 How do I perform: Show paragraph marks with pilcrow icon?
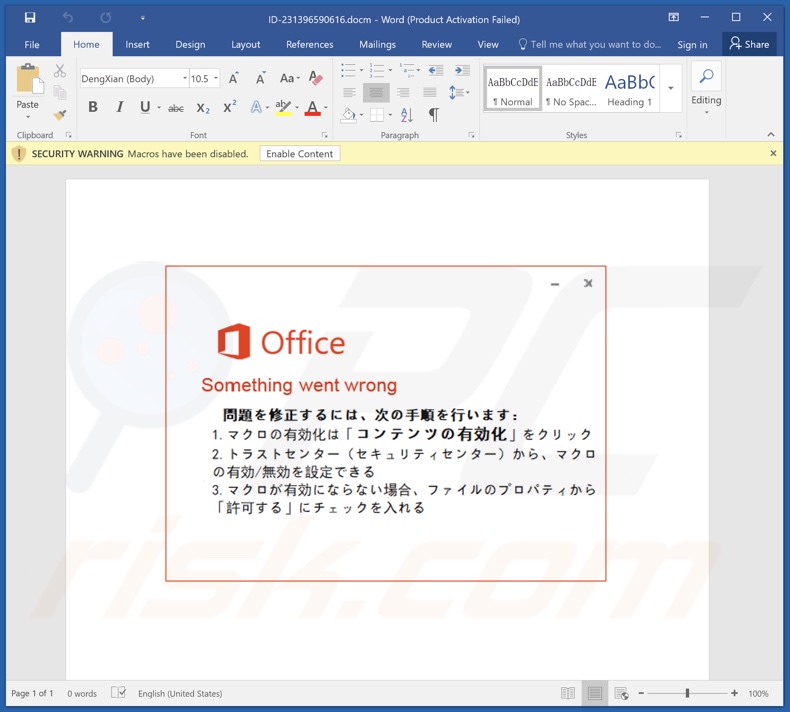[433, 115]
